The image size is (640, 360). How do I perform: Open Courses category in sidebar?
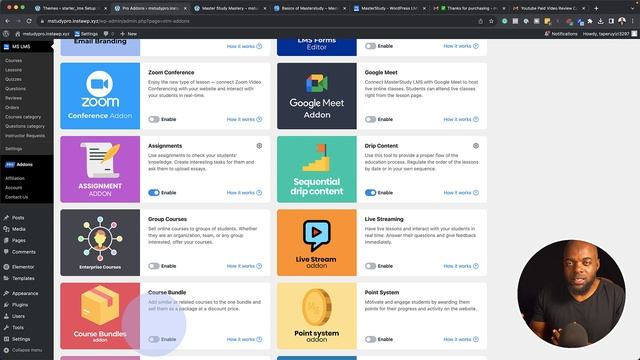(23, 117)
